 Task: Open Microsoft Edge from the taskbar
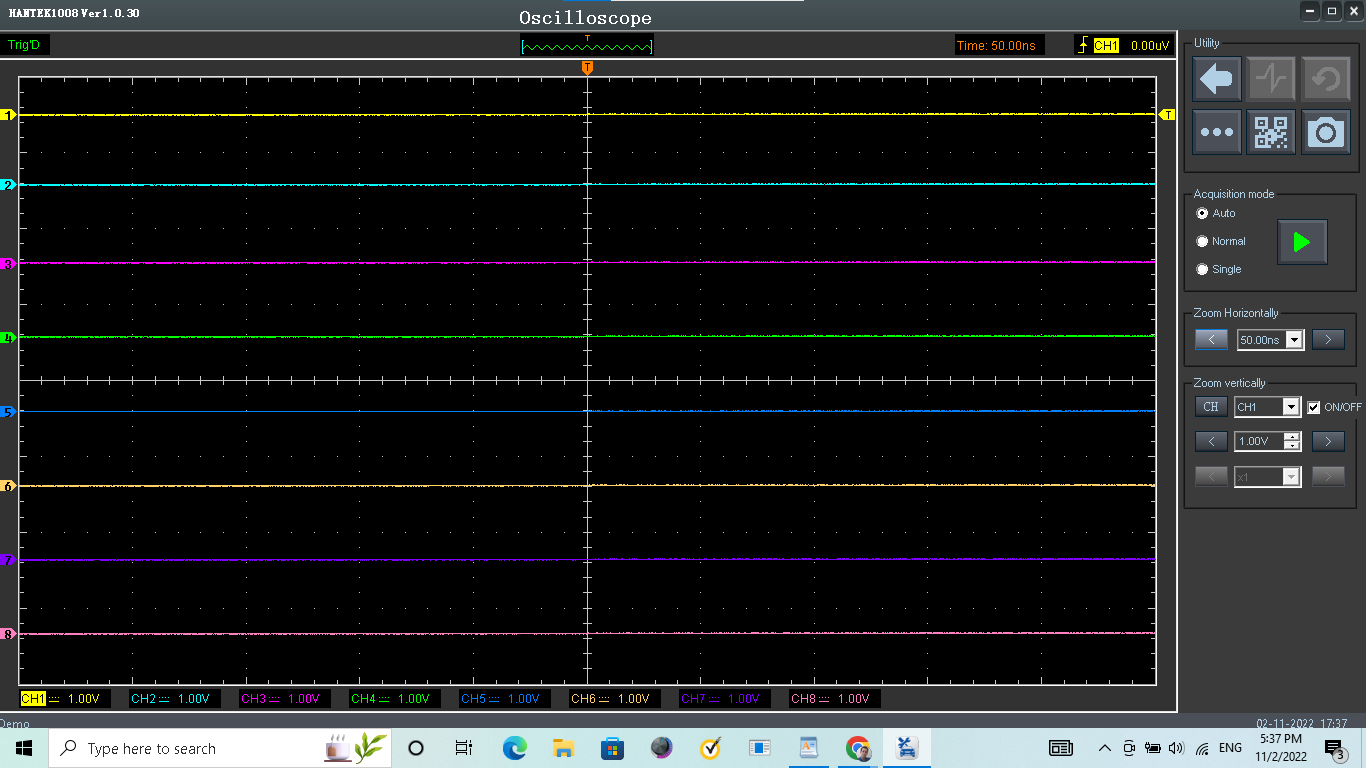(514, 748)
